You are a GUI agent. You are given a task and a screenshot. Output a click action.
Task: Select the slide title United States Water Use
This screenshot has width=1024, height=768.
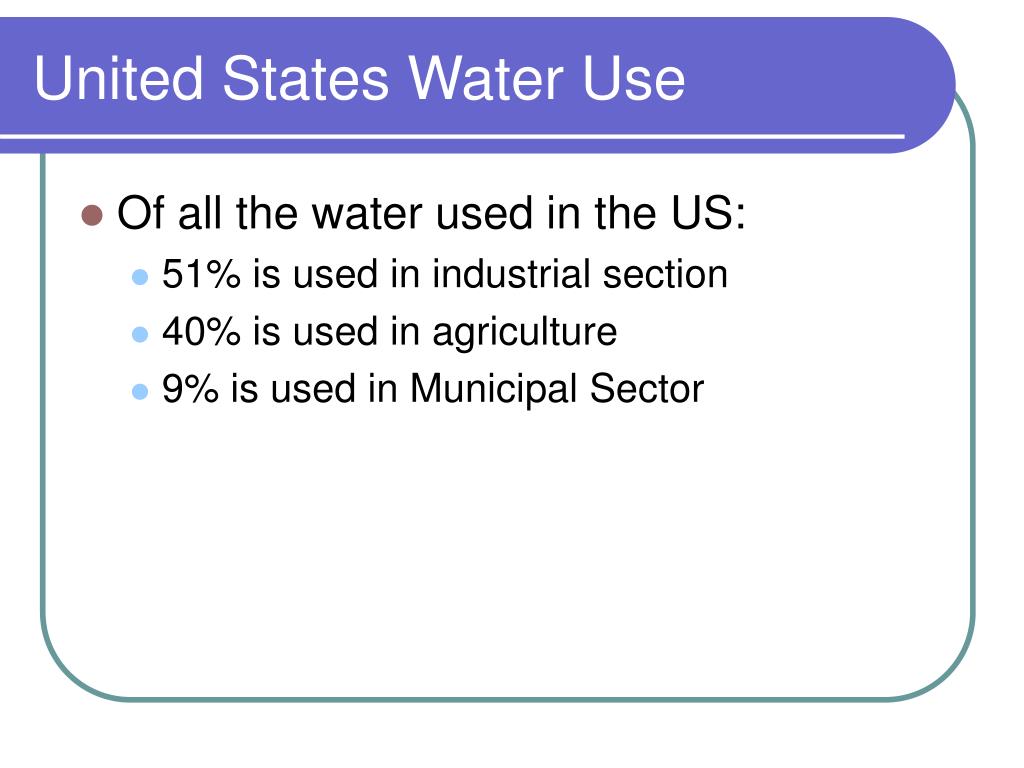359,78
